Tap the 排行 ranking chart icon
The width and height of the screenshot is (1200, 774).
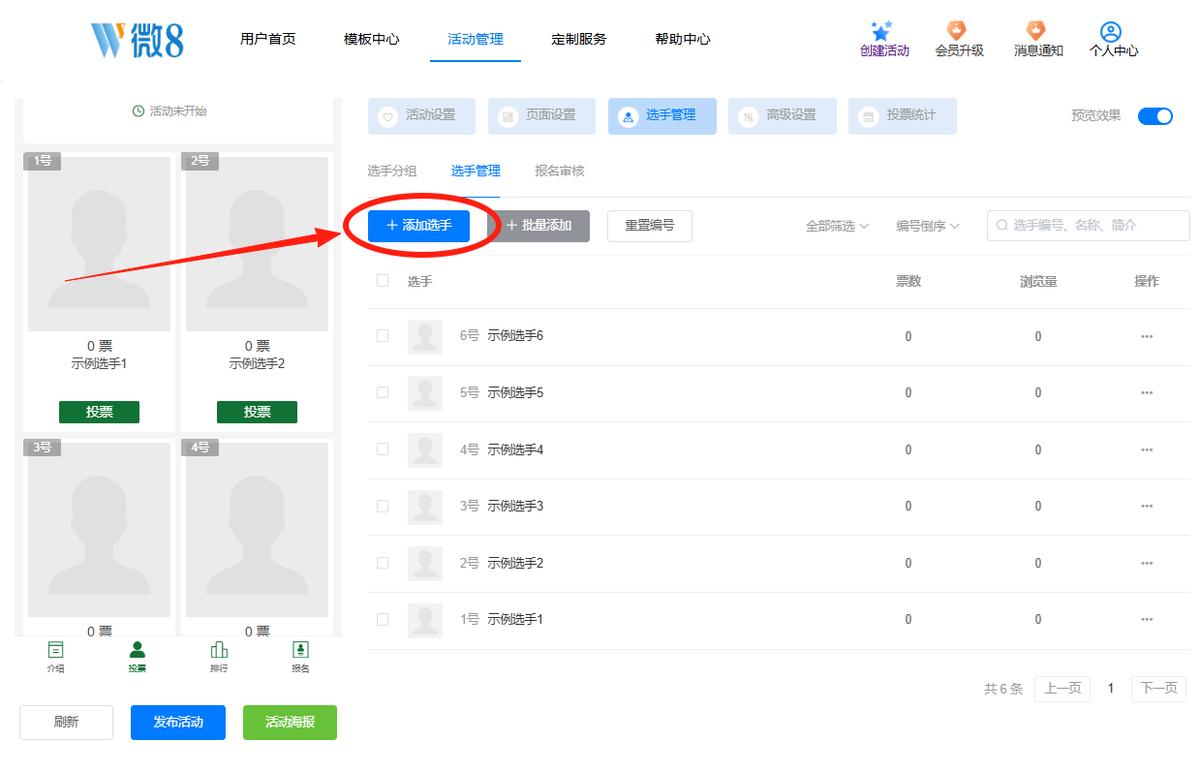click(219, 650)
